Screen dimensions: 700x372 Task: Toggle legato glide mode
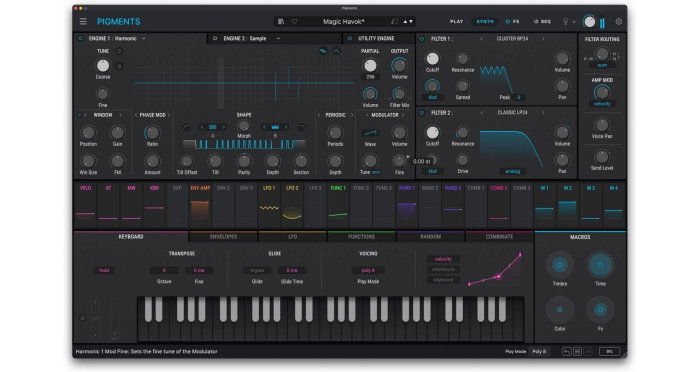257,270
